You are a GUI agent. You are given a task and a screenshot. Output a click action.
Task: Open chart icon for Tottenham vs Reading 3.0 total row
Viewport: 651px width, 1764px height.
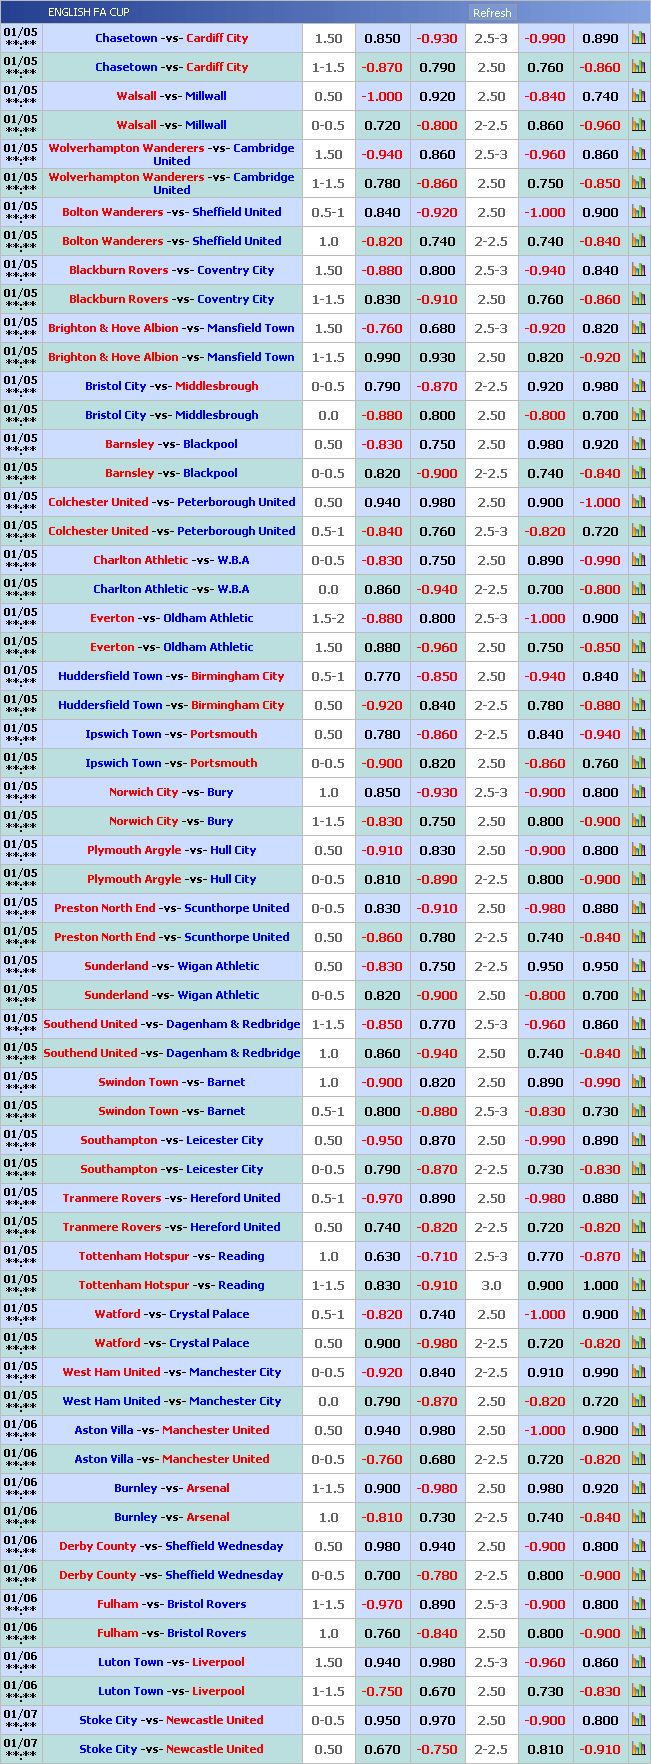(x=638, y=1285)
